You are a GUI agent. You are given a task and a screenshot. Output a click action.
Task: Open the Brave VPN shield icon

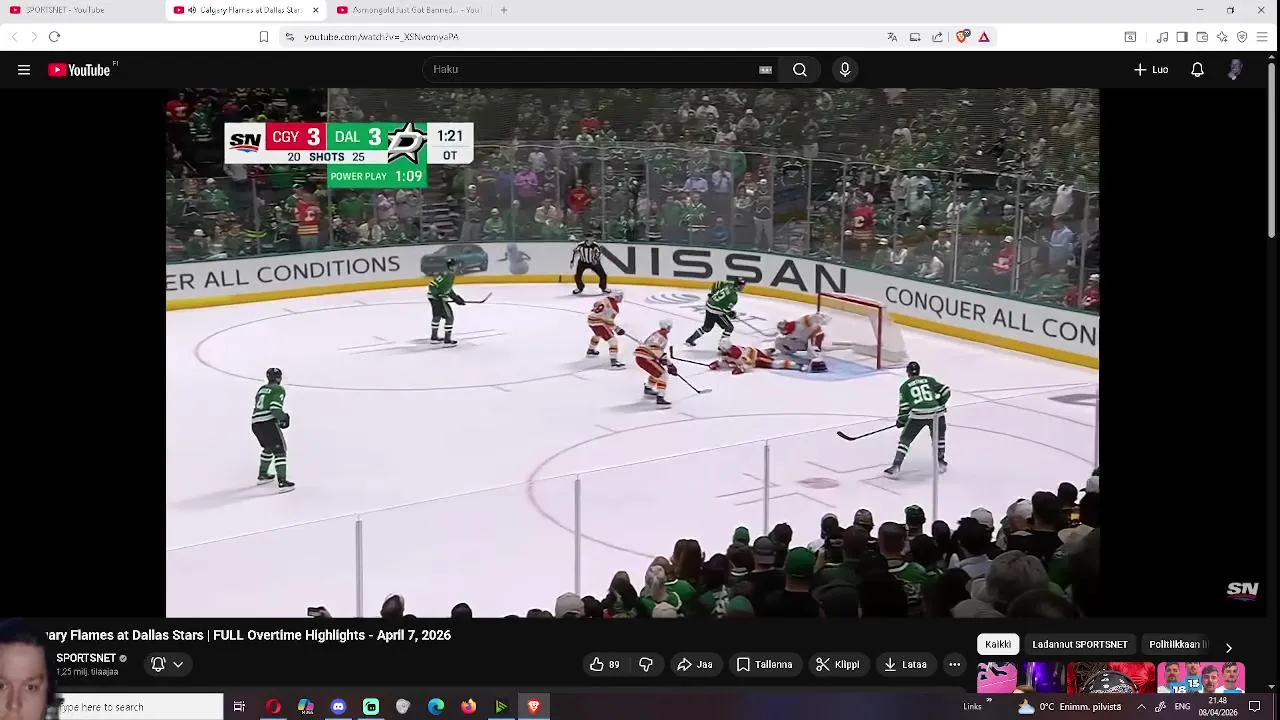click(1242, 37)
